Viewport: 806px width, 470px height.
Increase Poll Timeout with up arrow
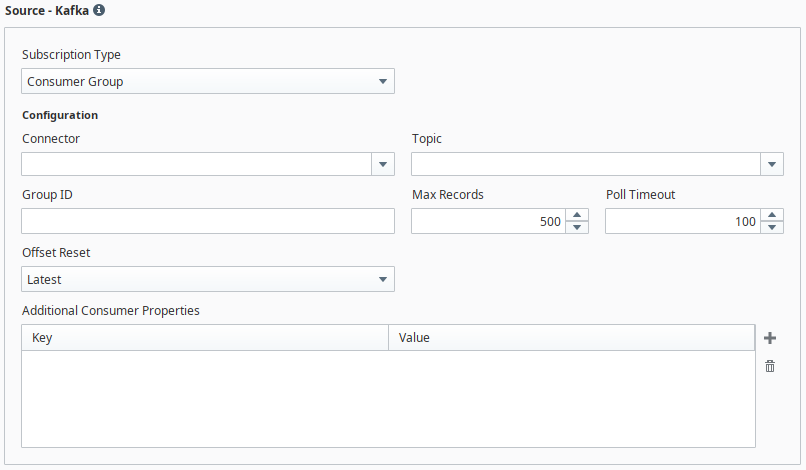(772, 215)
